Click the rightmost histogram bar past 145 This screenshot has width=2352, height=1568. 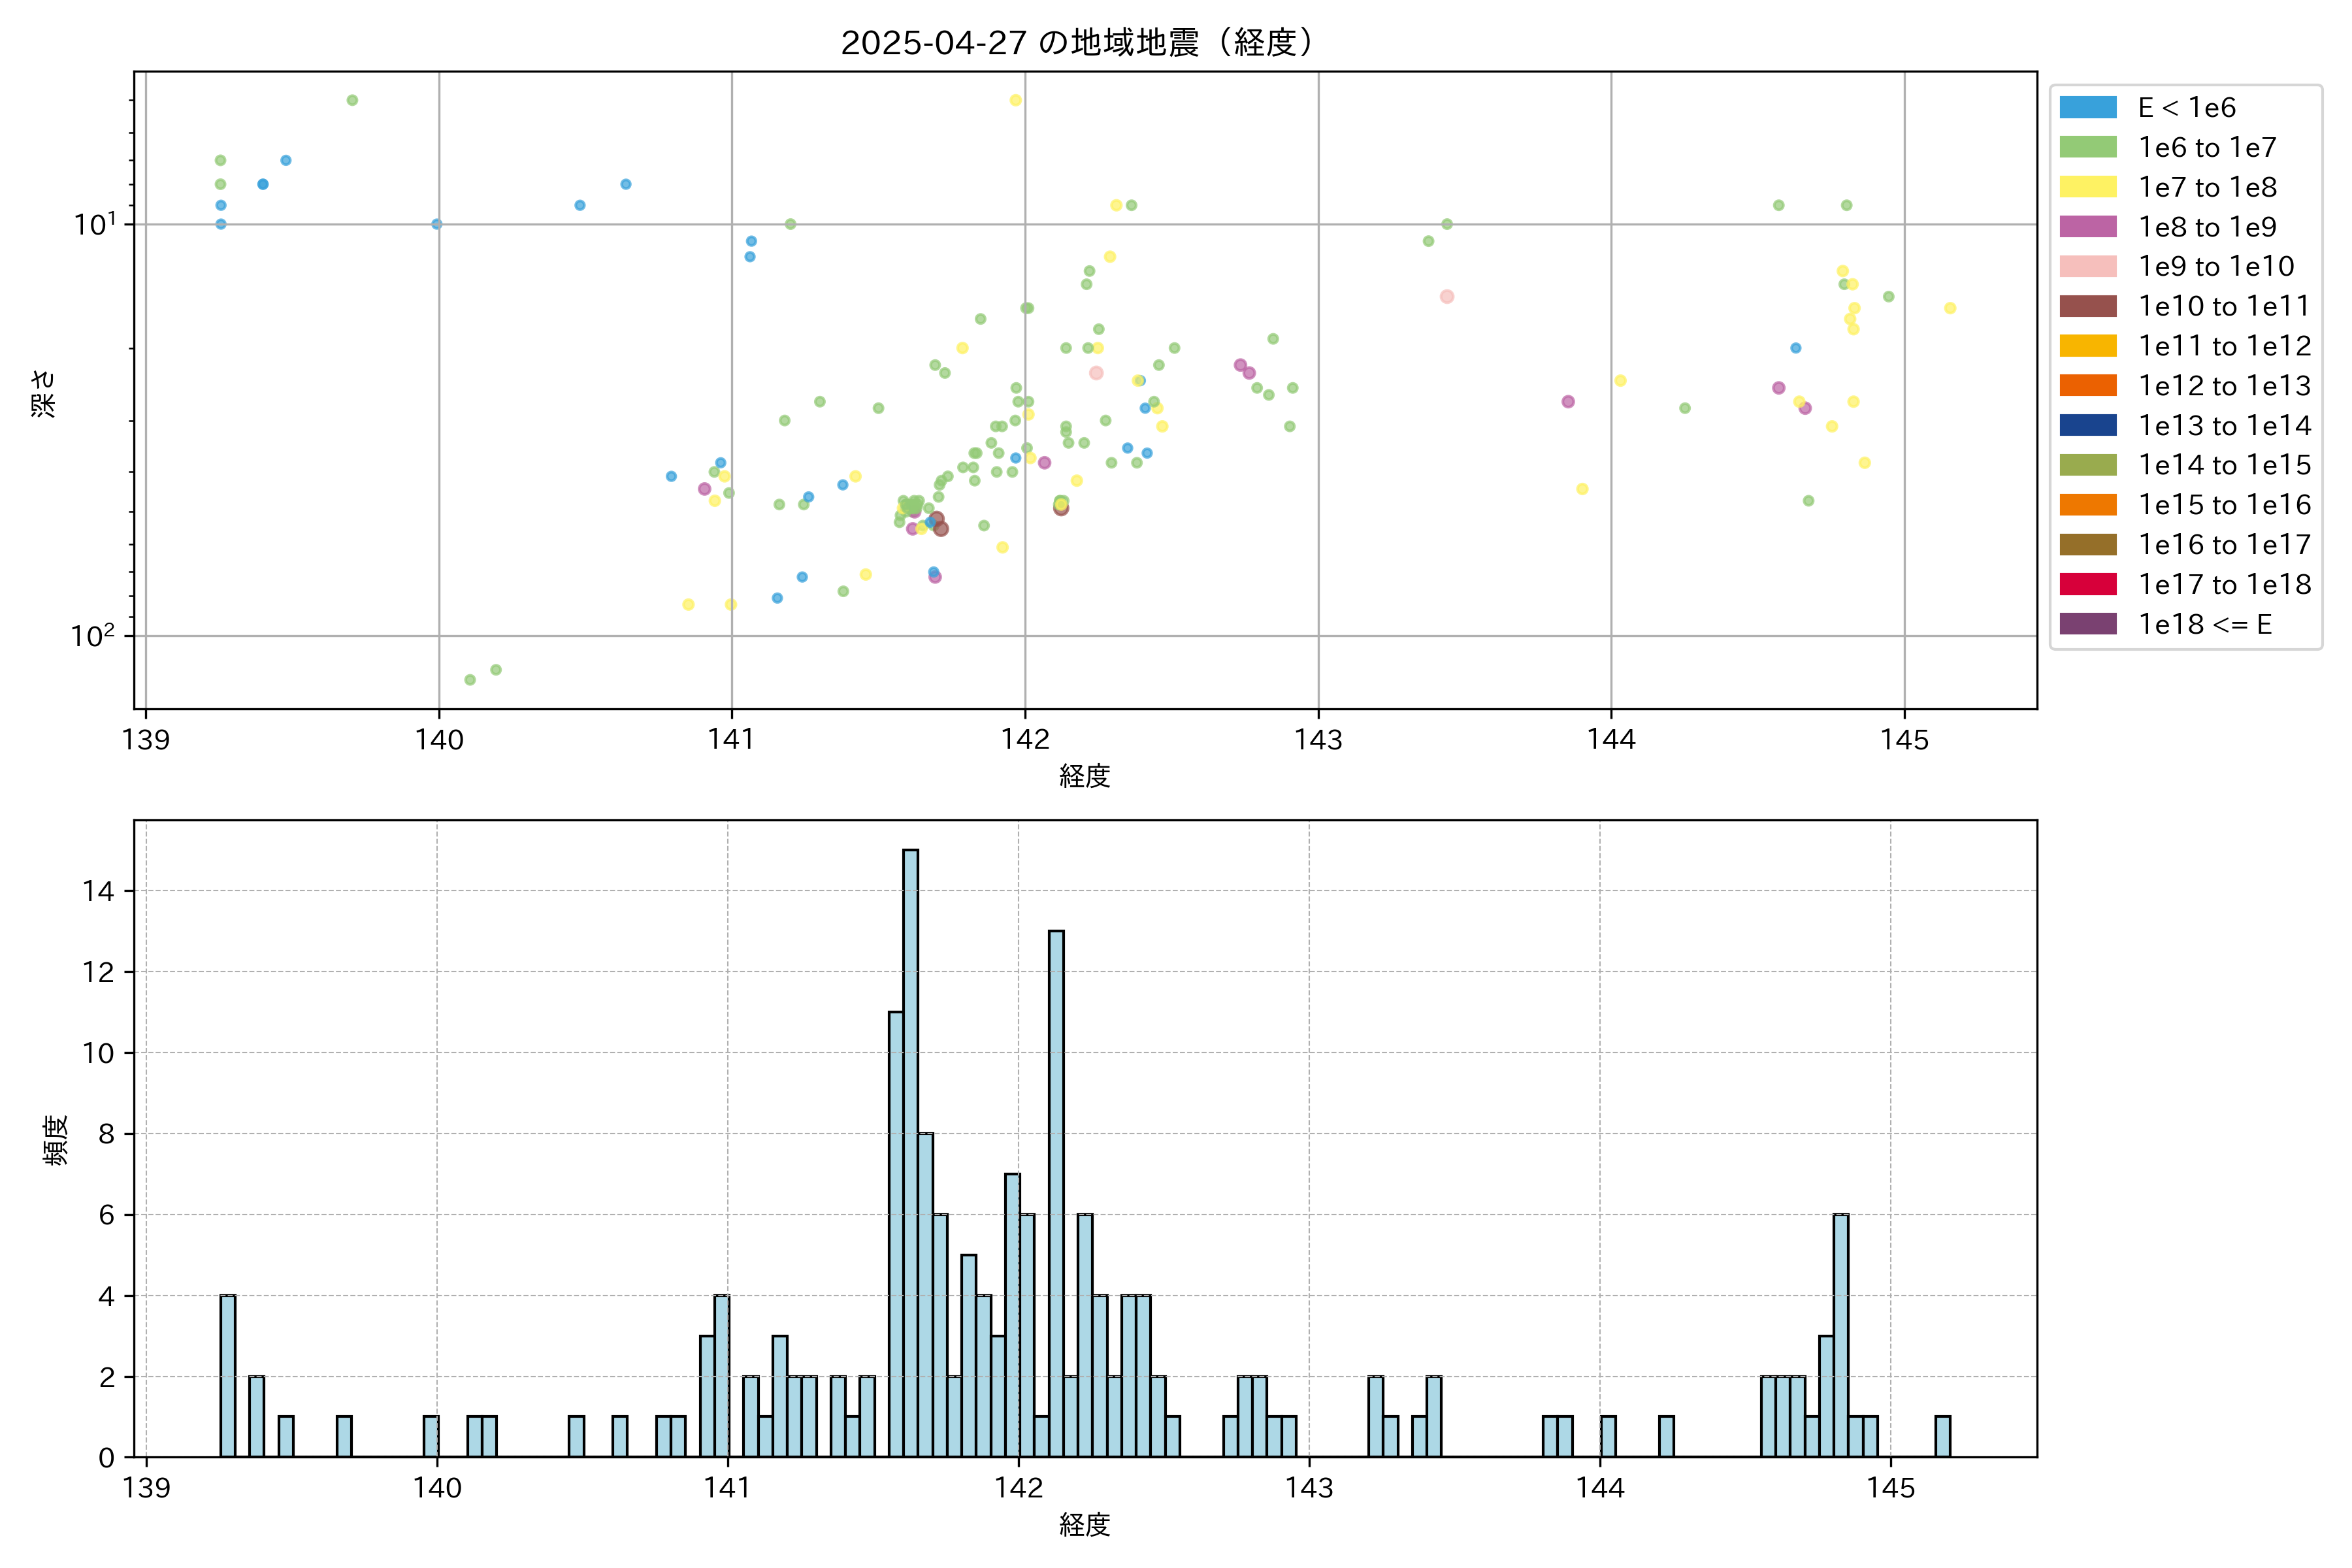pos(1942,1436)
